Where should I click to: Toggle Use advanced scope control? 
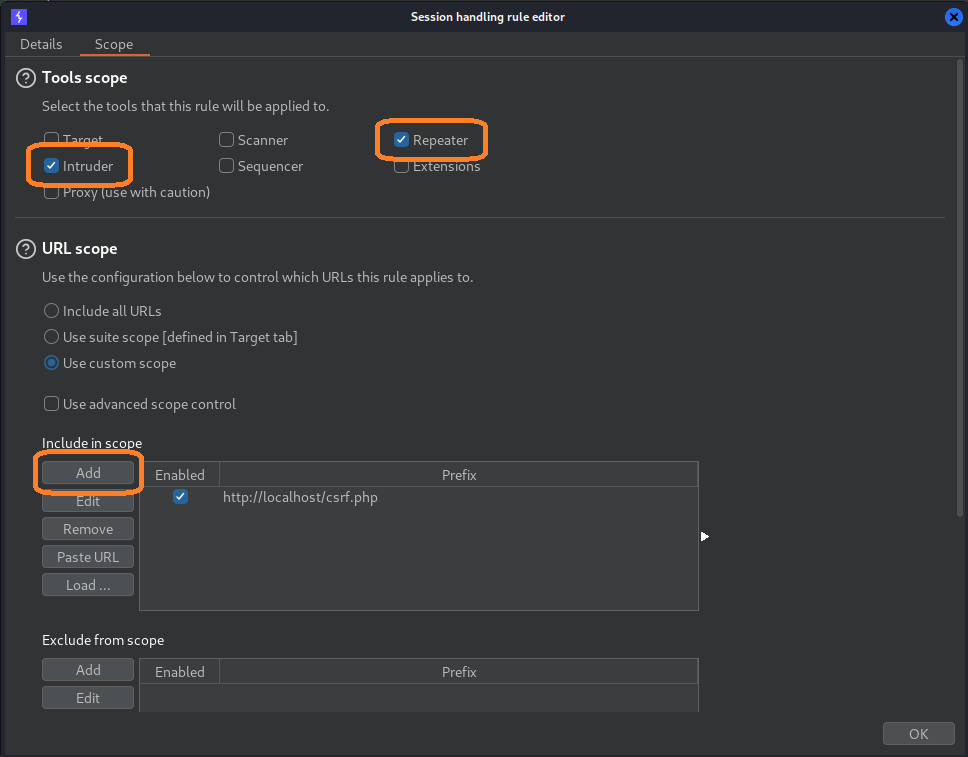click(50, 404)
